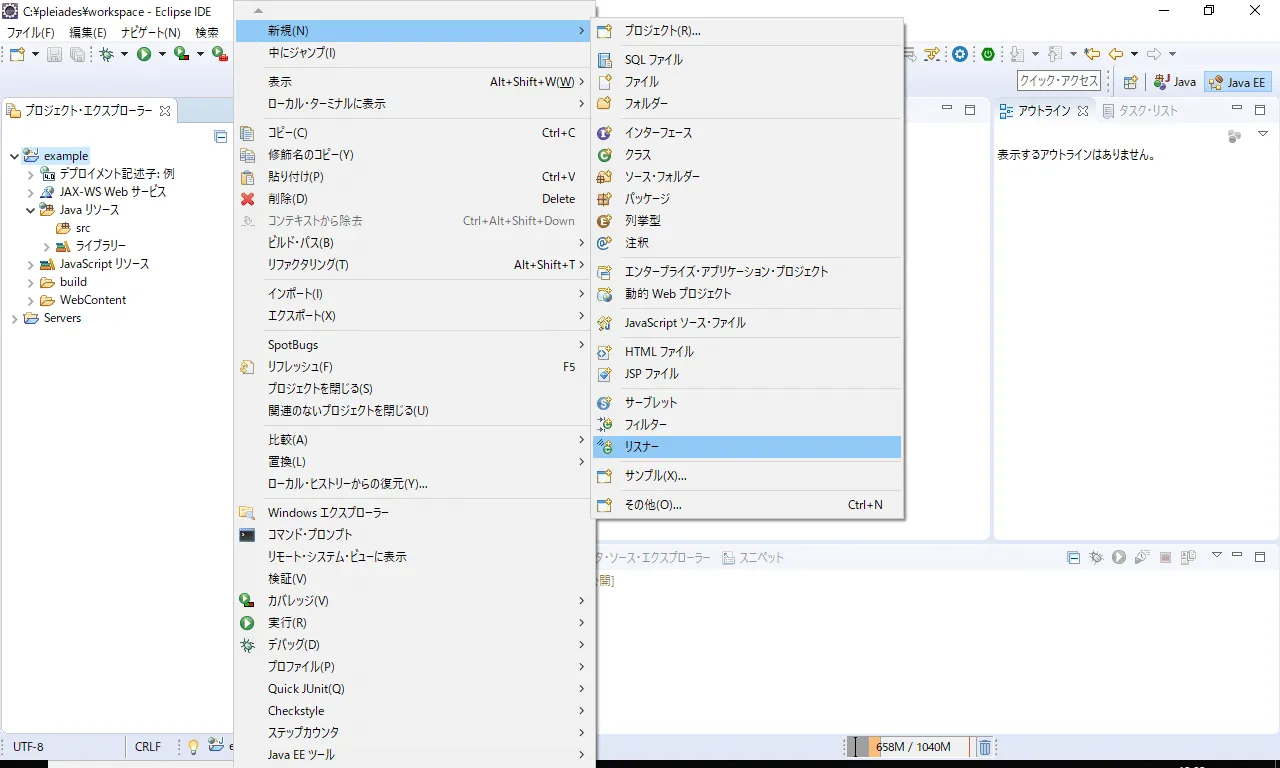Viewport: 1280px width, 768px height.
Task: Open Back history dropdown arrow
Action: point(1134,54)
